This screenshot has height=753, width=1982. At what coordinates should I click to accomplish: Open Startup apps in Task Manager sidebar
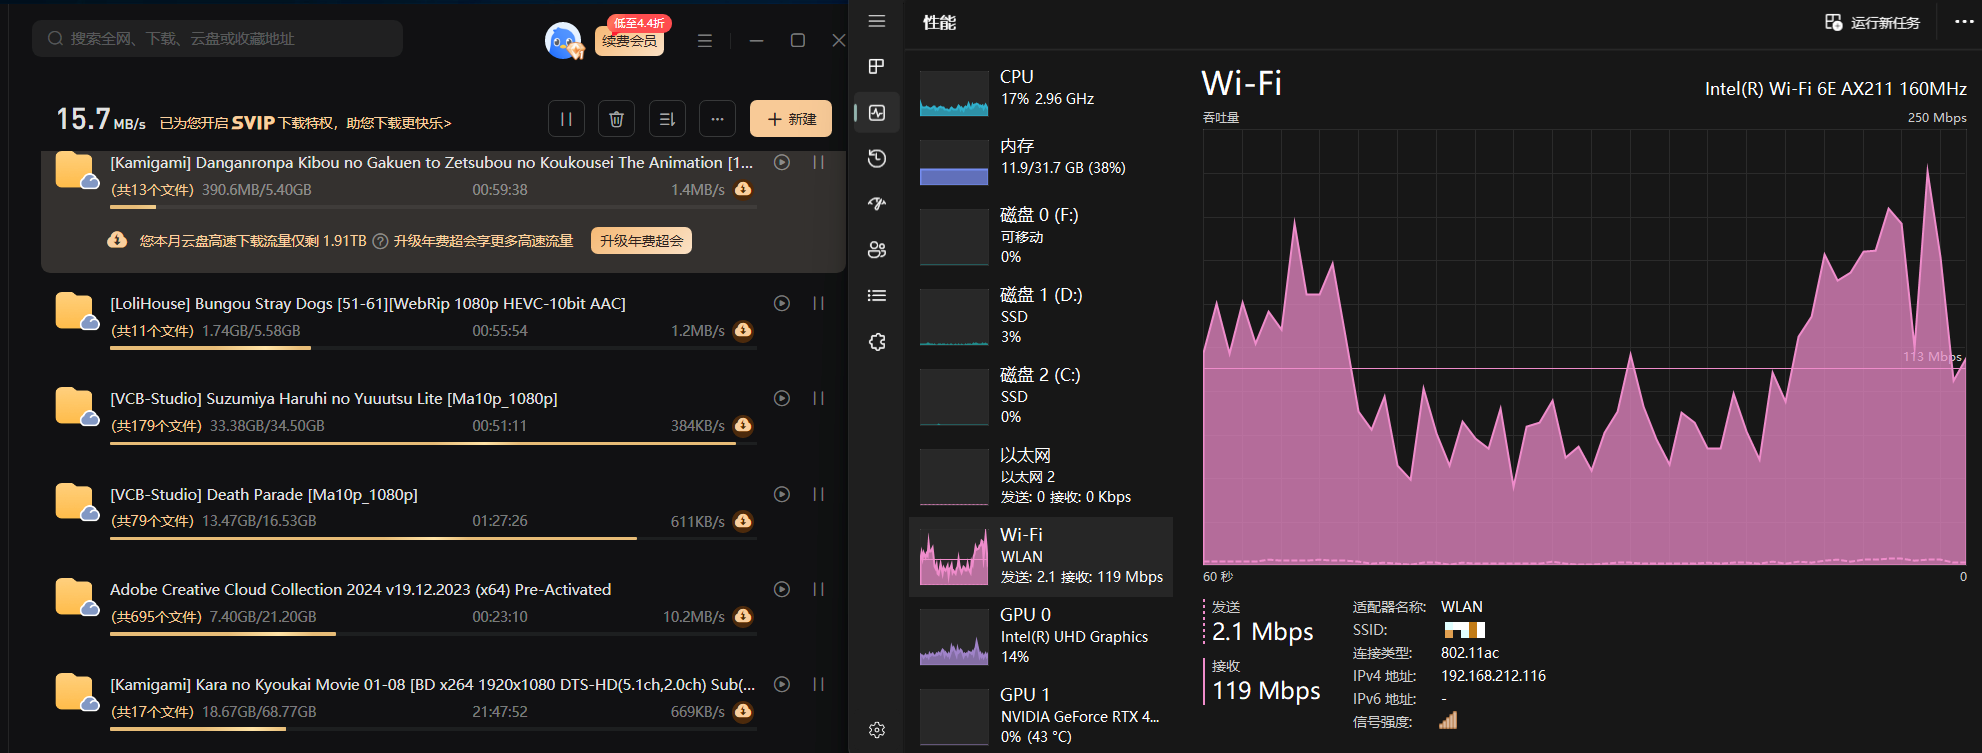coord(877,204)
